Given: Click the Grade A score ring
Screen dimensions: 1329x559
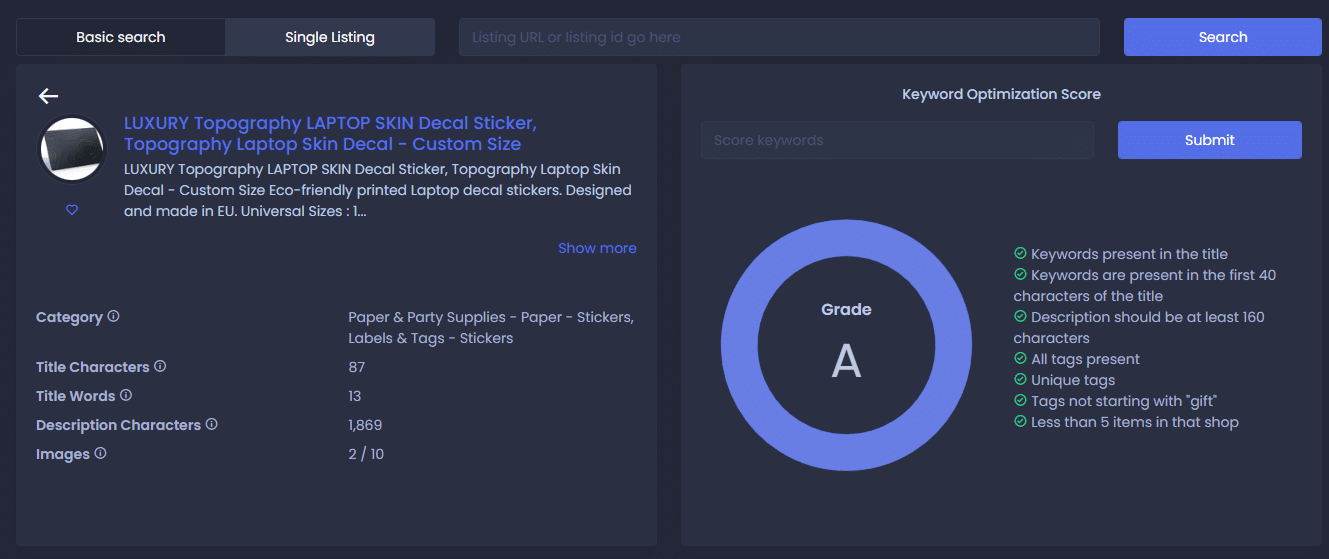Looking at the screenshot, I should click(846, 345).
